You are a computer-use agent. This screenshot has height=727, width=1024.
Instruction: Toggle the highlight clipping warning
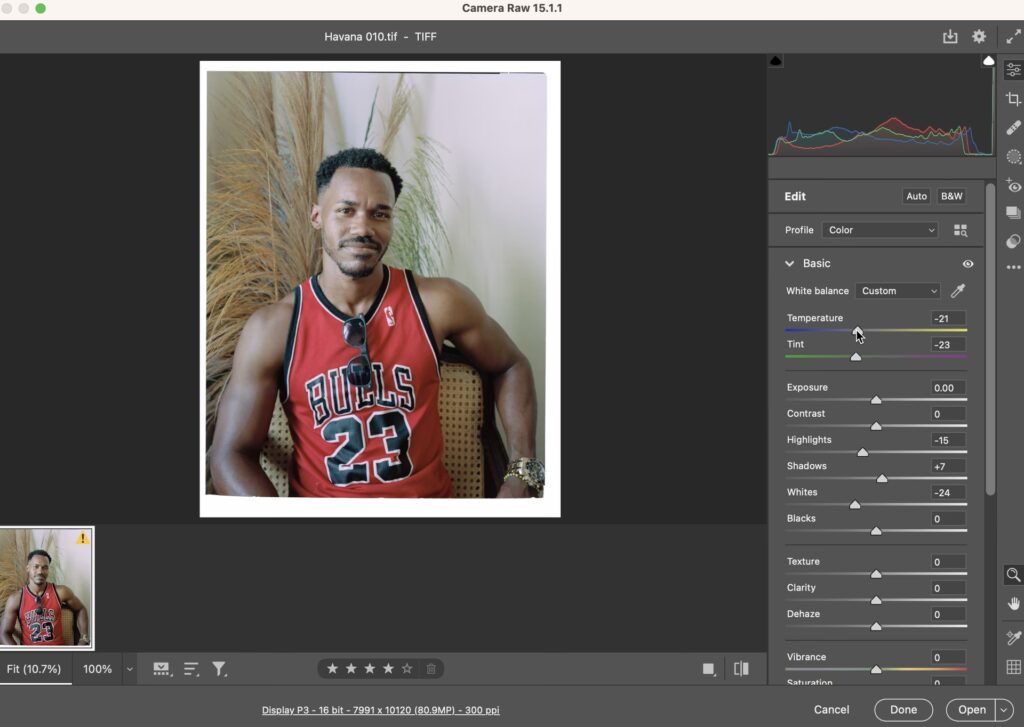point(988,61)
